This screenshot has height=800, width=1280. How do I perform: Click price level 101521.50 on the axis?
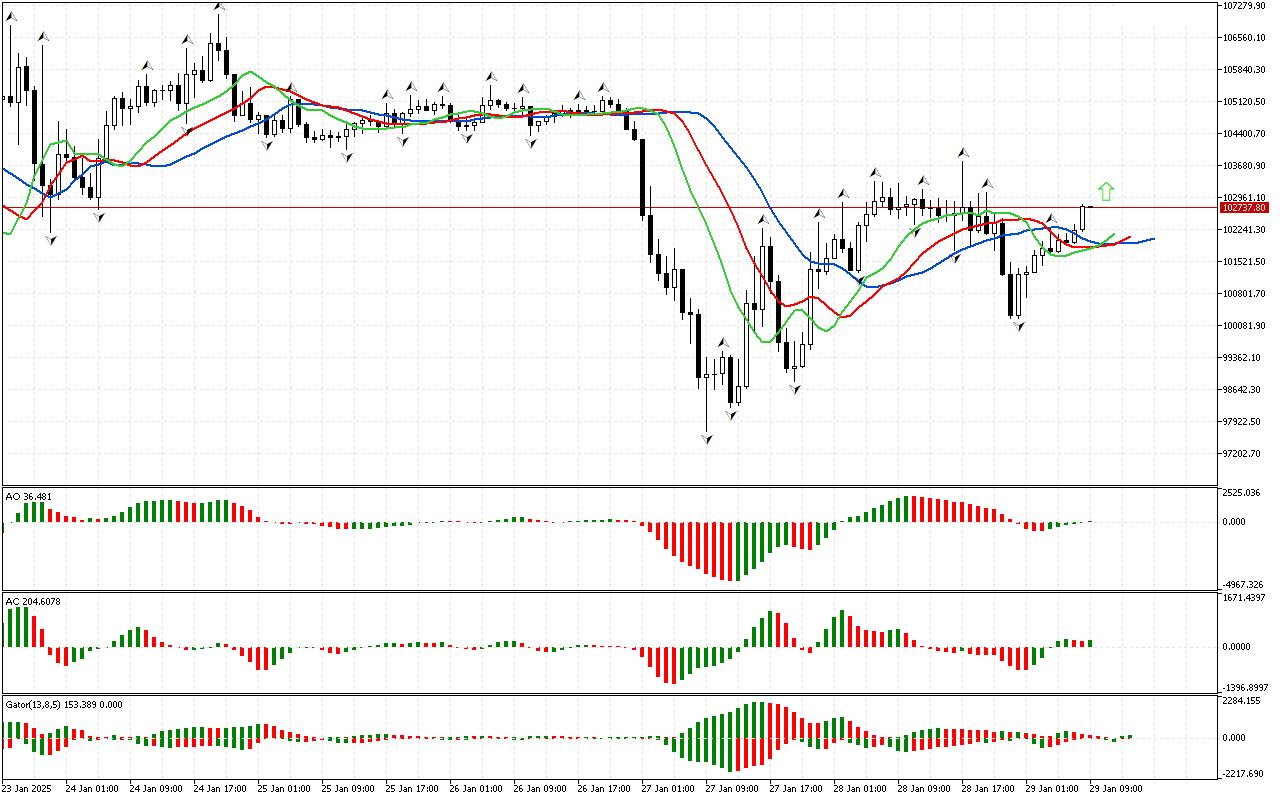tap(1244, 262)
